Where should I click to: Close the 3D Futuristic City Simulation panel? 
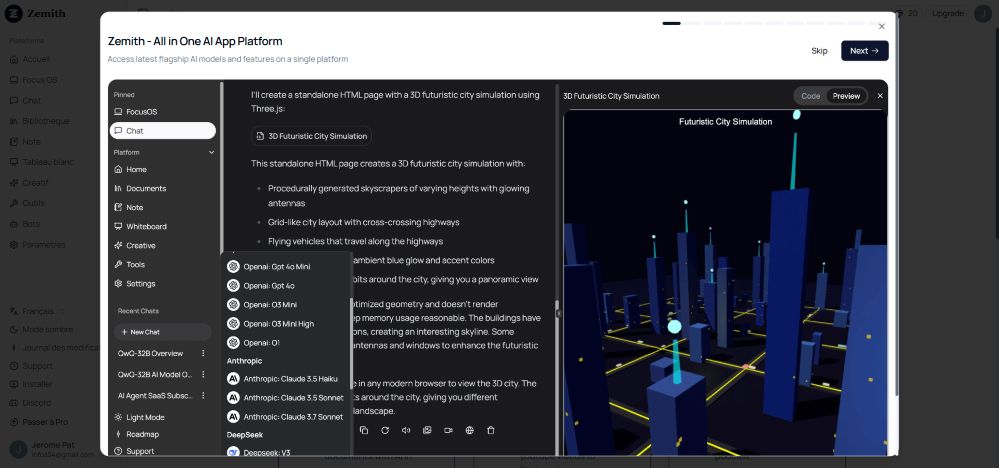click(x=880, y=96)
